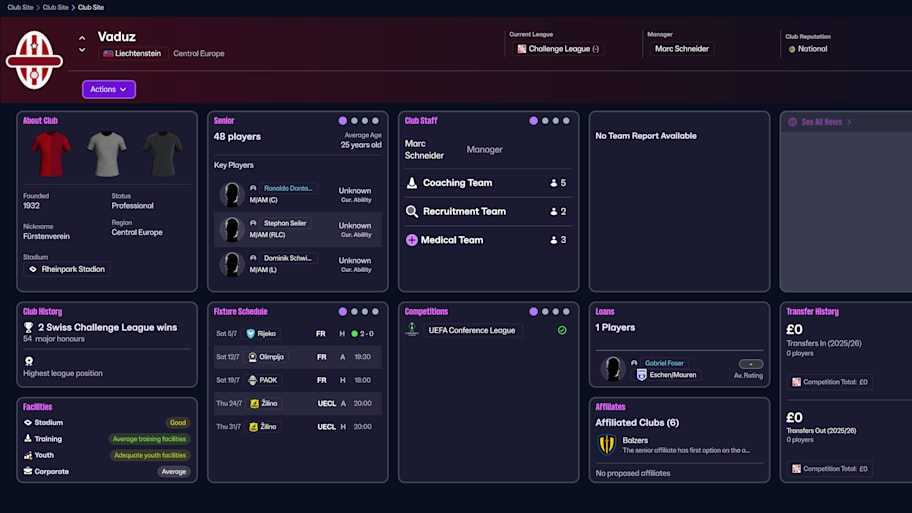
Task: Click Transfers Out Competition Total tag
Action: click(830, 469)
